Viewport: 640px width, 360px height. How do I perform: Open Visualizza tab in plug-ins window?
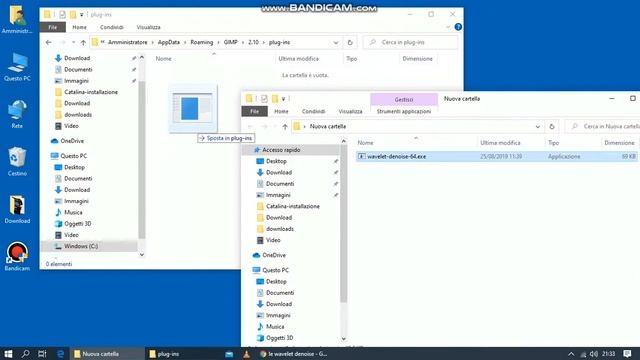pos(148,27)
